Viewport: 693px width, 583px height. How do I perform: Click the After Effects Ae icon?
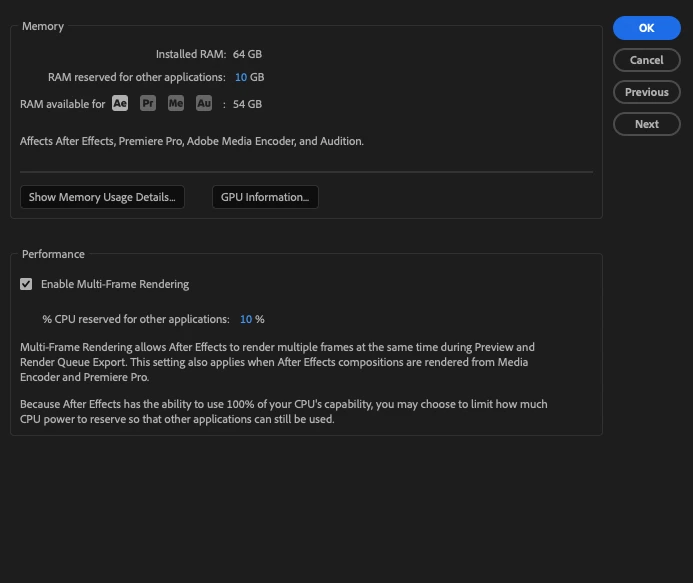(x=120, y=103)
